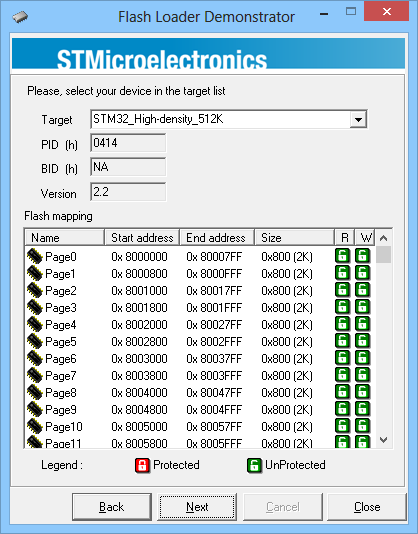Sort by the Name column header
The image size is (418, 534).
click(x=64, y=237)
